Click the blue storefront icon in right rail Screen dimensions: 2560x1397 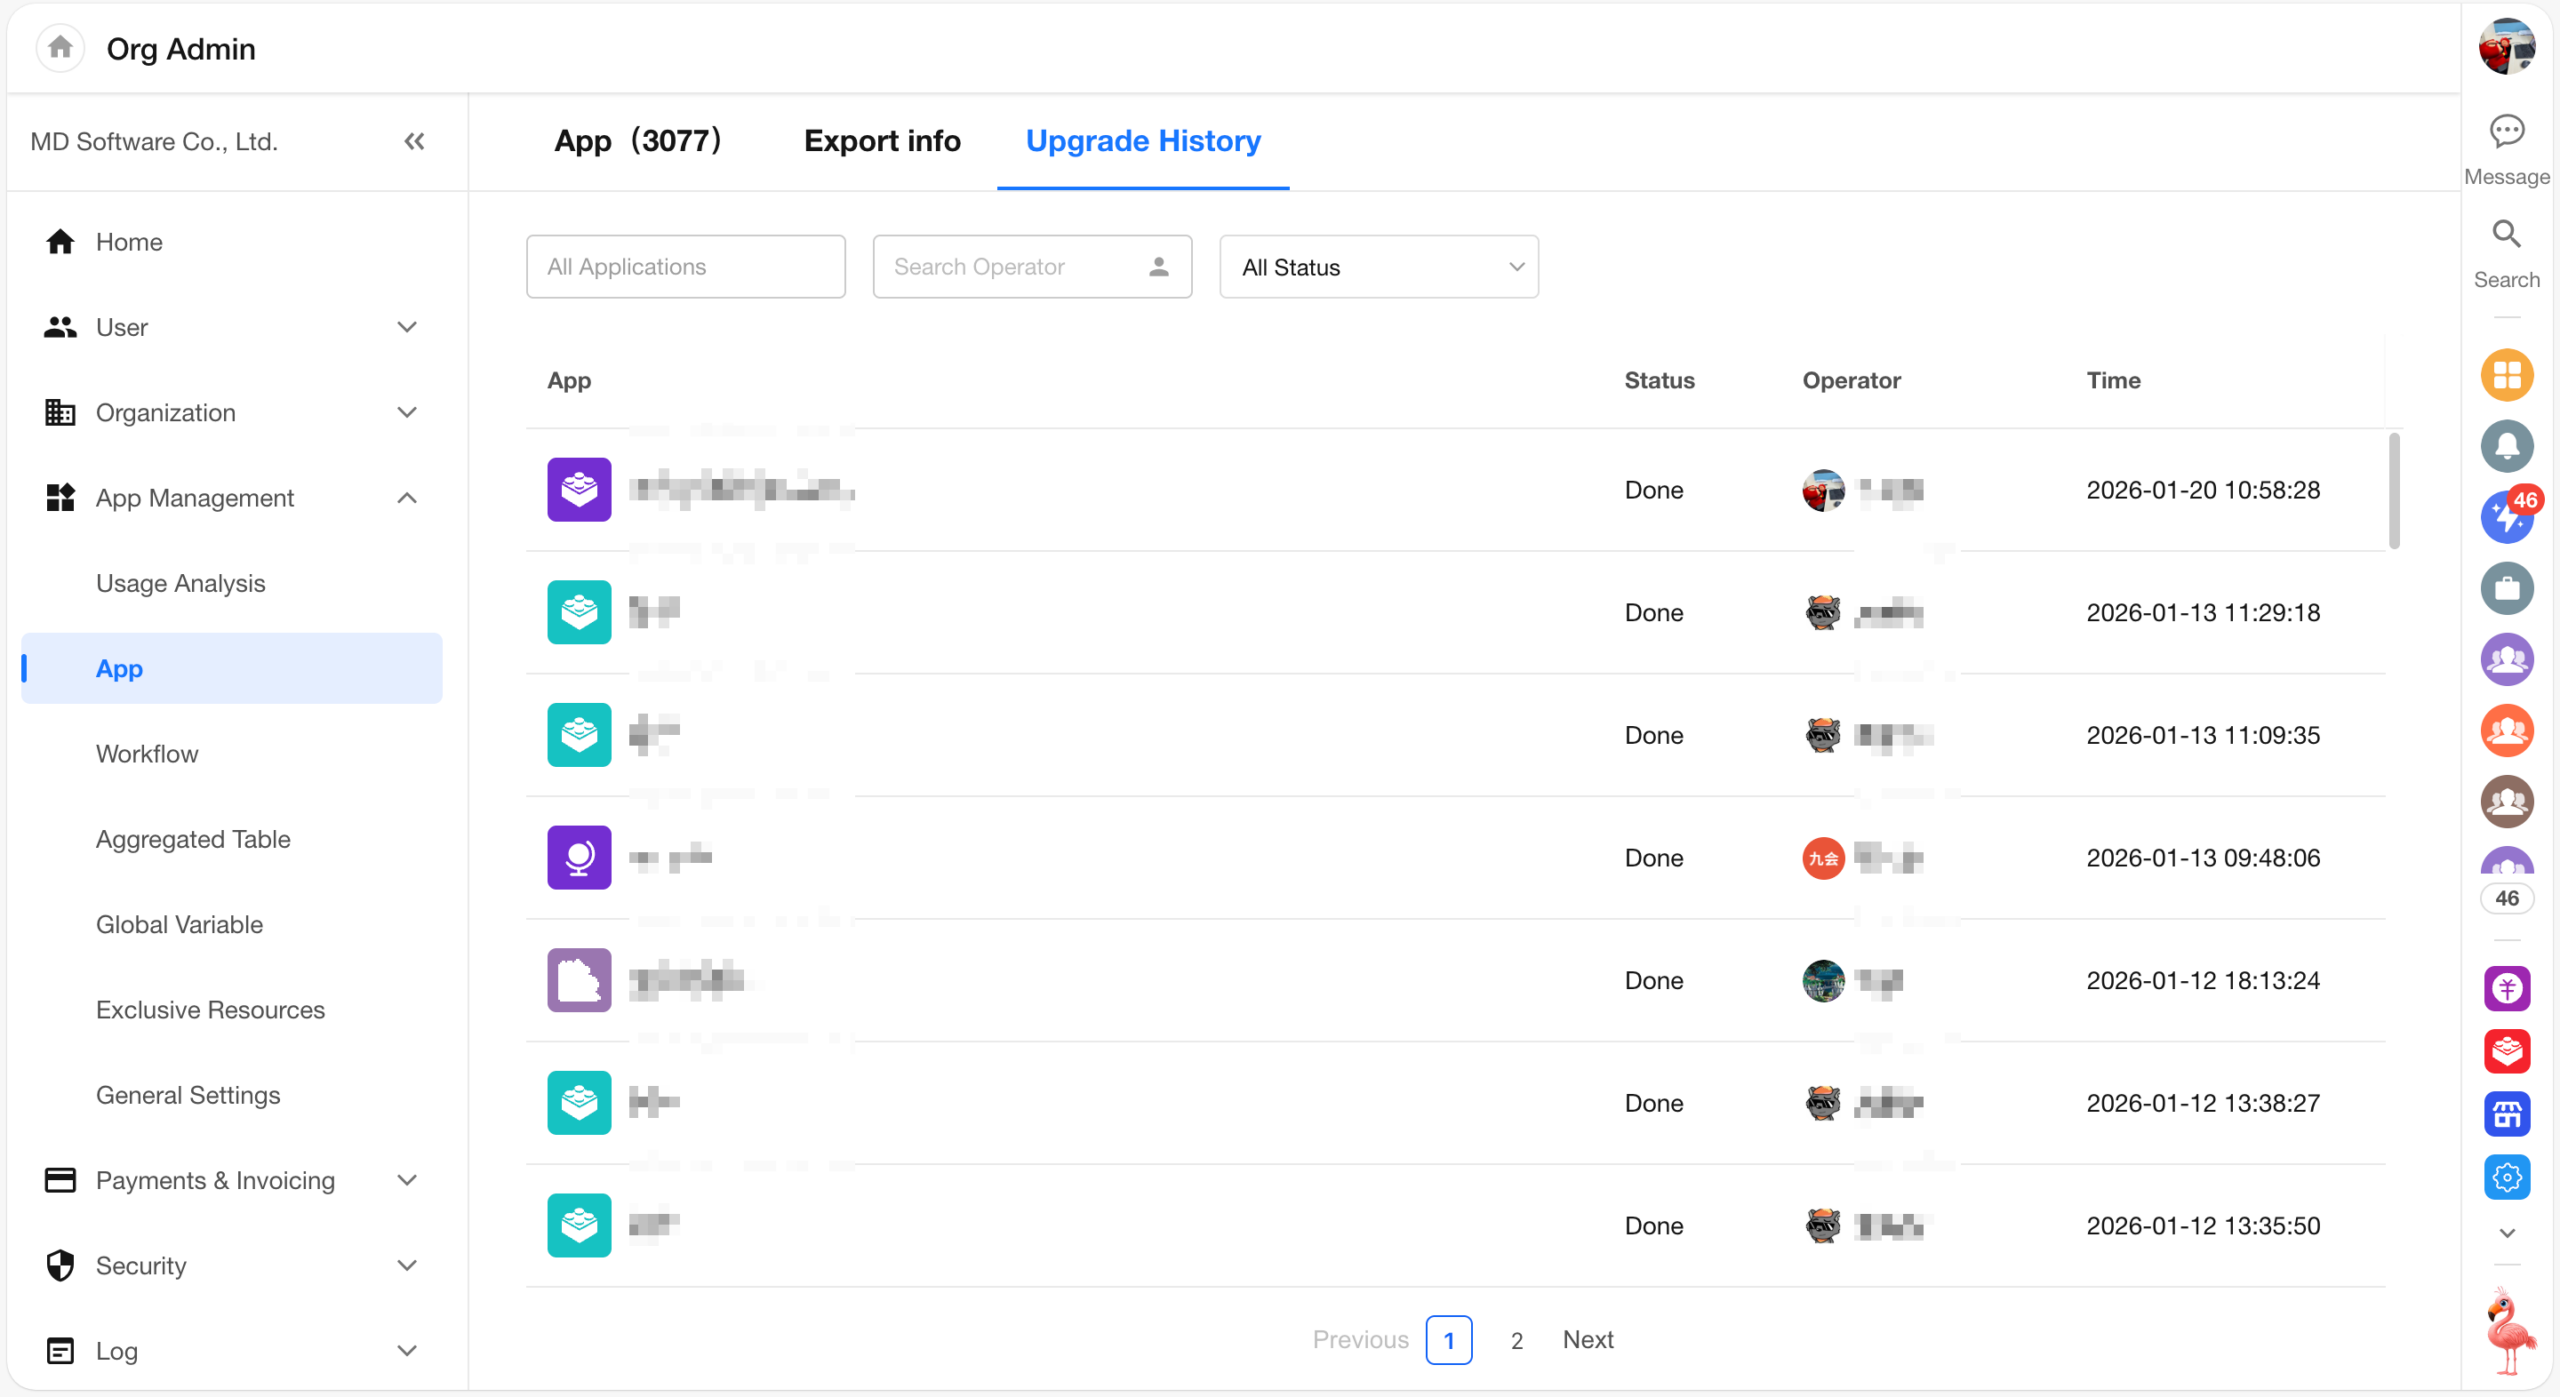2506,1114
